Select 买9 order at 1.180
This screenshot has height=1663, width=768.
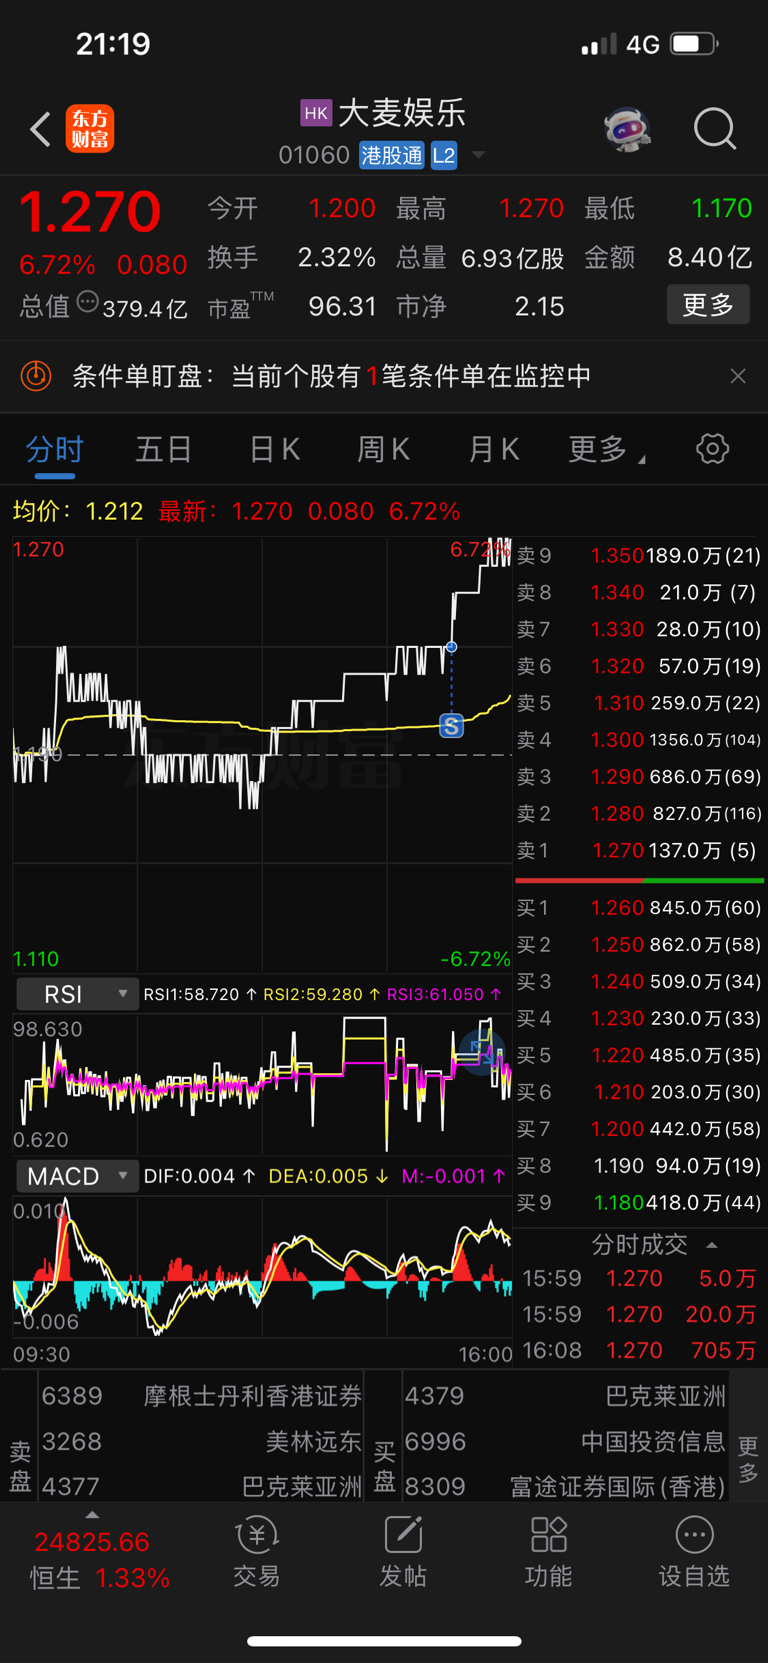click(x=639, y=1203)
